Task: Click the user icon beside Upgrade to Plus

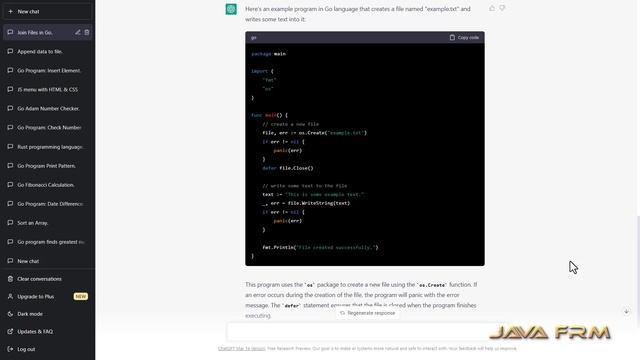Action: (x=11, y=296)
